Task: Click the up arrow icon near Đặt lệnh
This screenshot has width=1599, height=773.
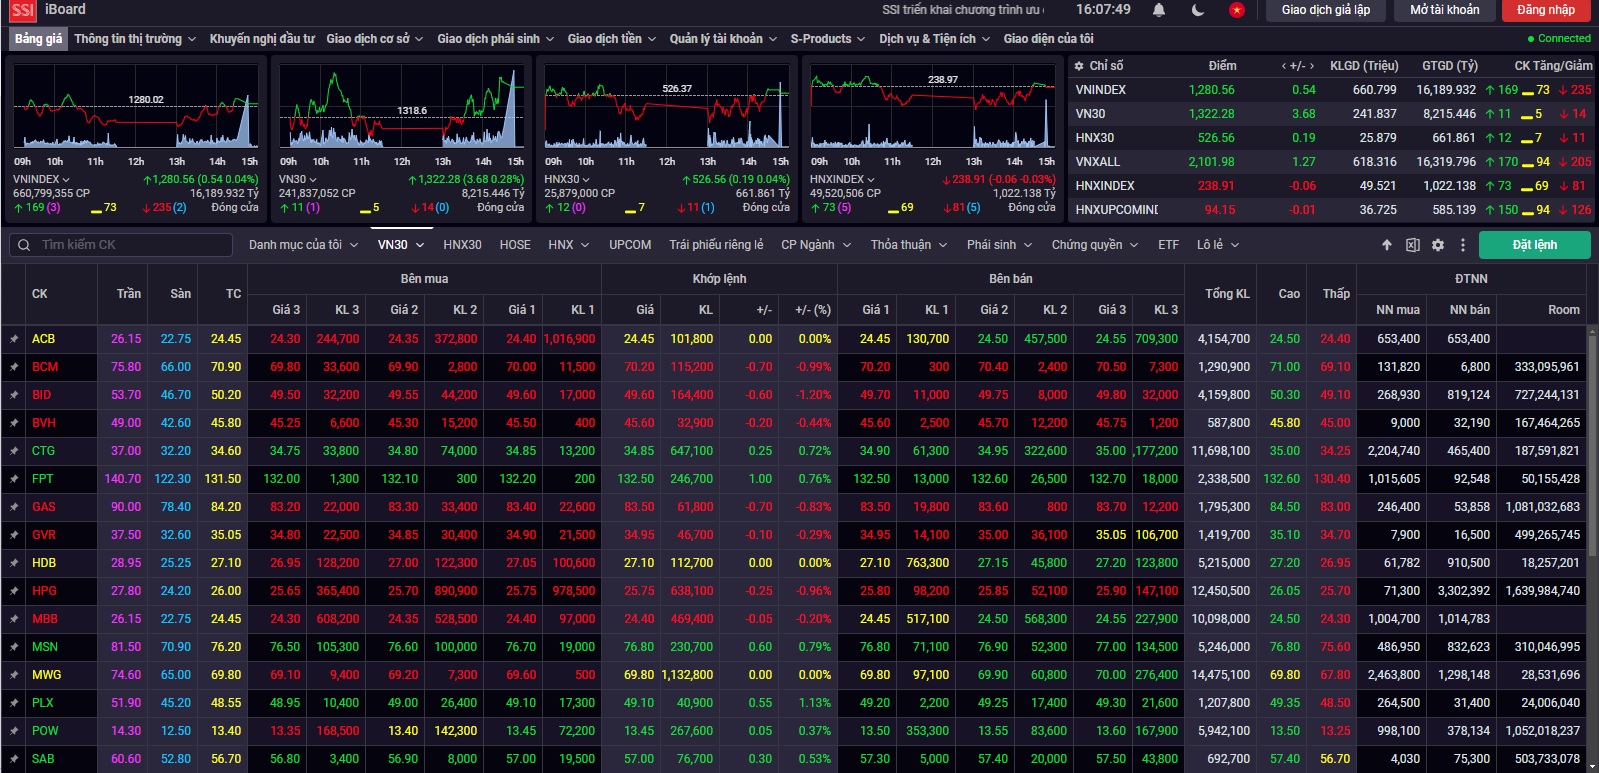Action: point(1387,245)
